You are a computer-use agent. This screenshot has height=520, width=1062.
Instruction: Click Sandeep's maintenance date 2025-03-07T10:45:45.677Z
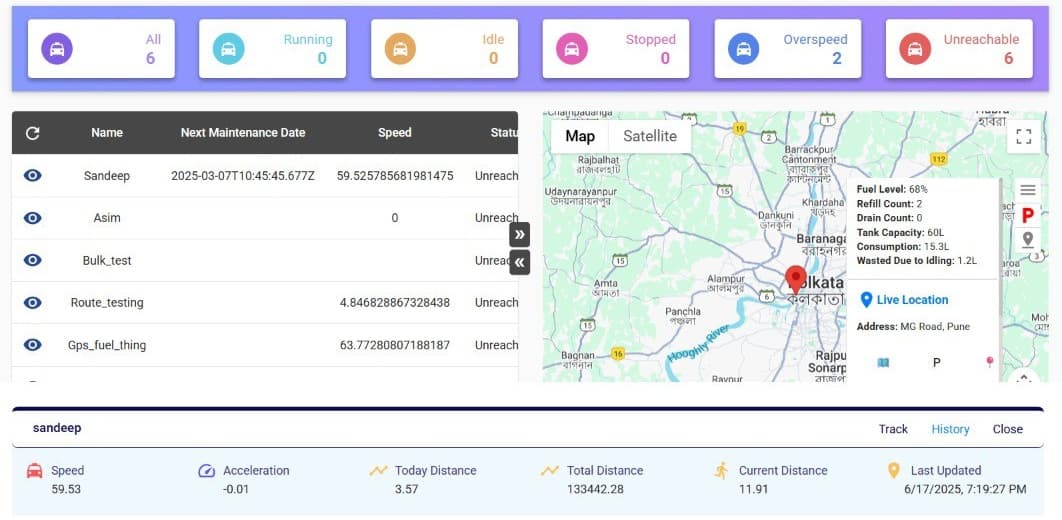(x=242, y=176)
